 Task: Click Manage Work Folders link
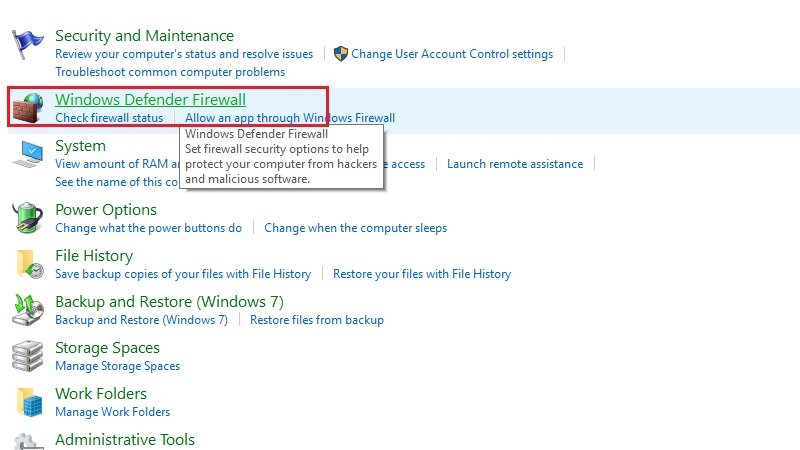click(x=113, y=412)
